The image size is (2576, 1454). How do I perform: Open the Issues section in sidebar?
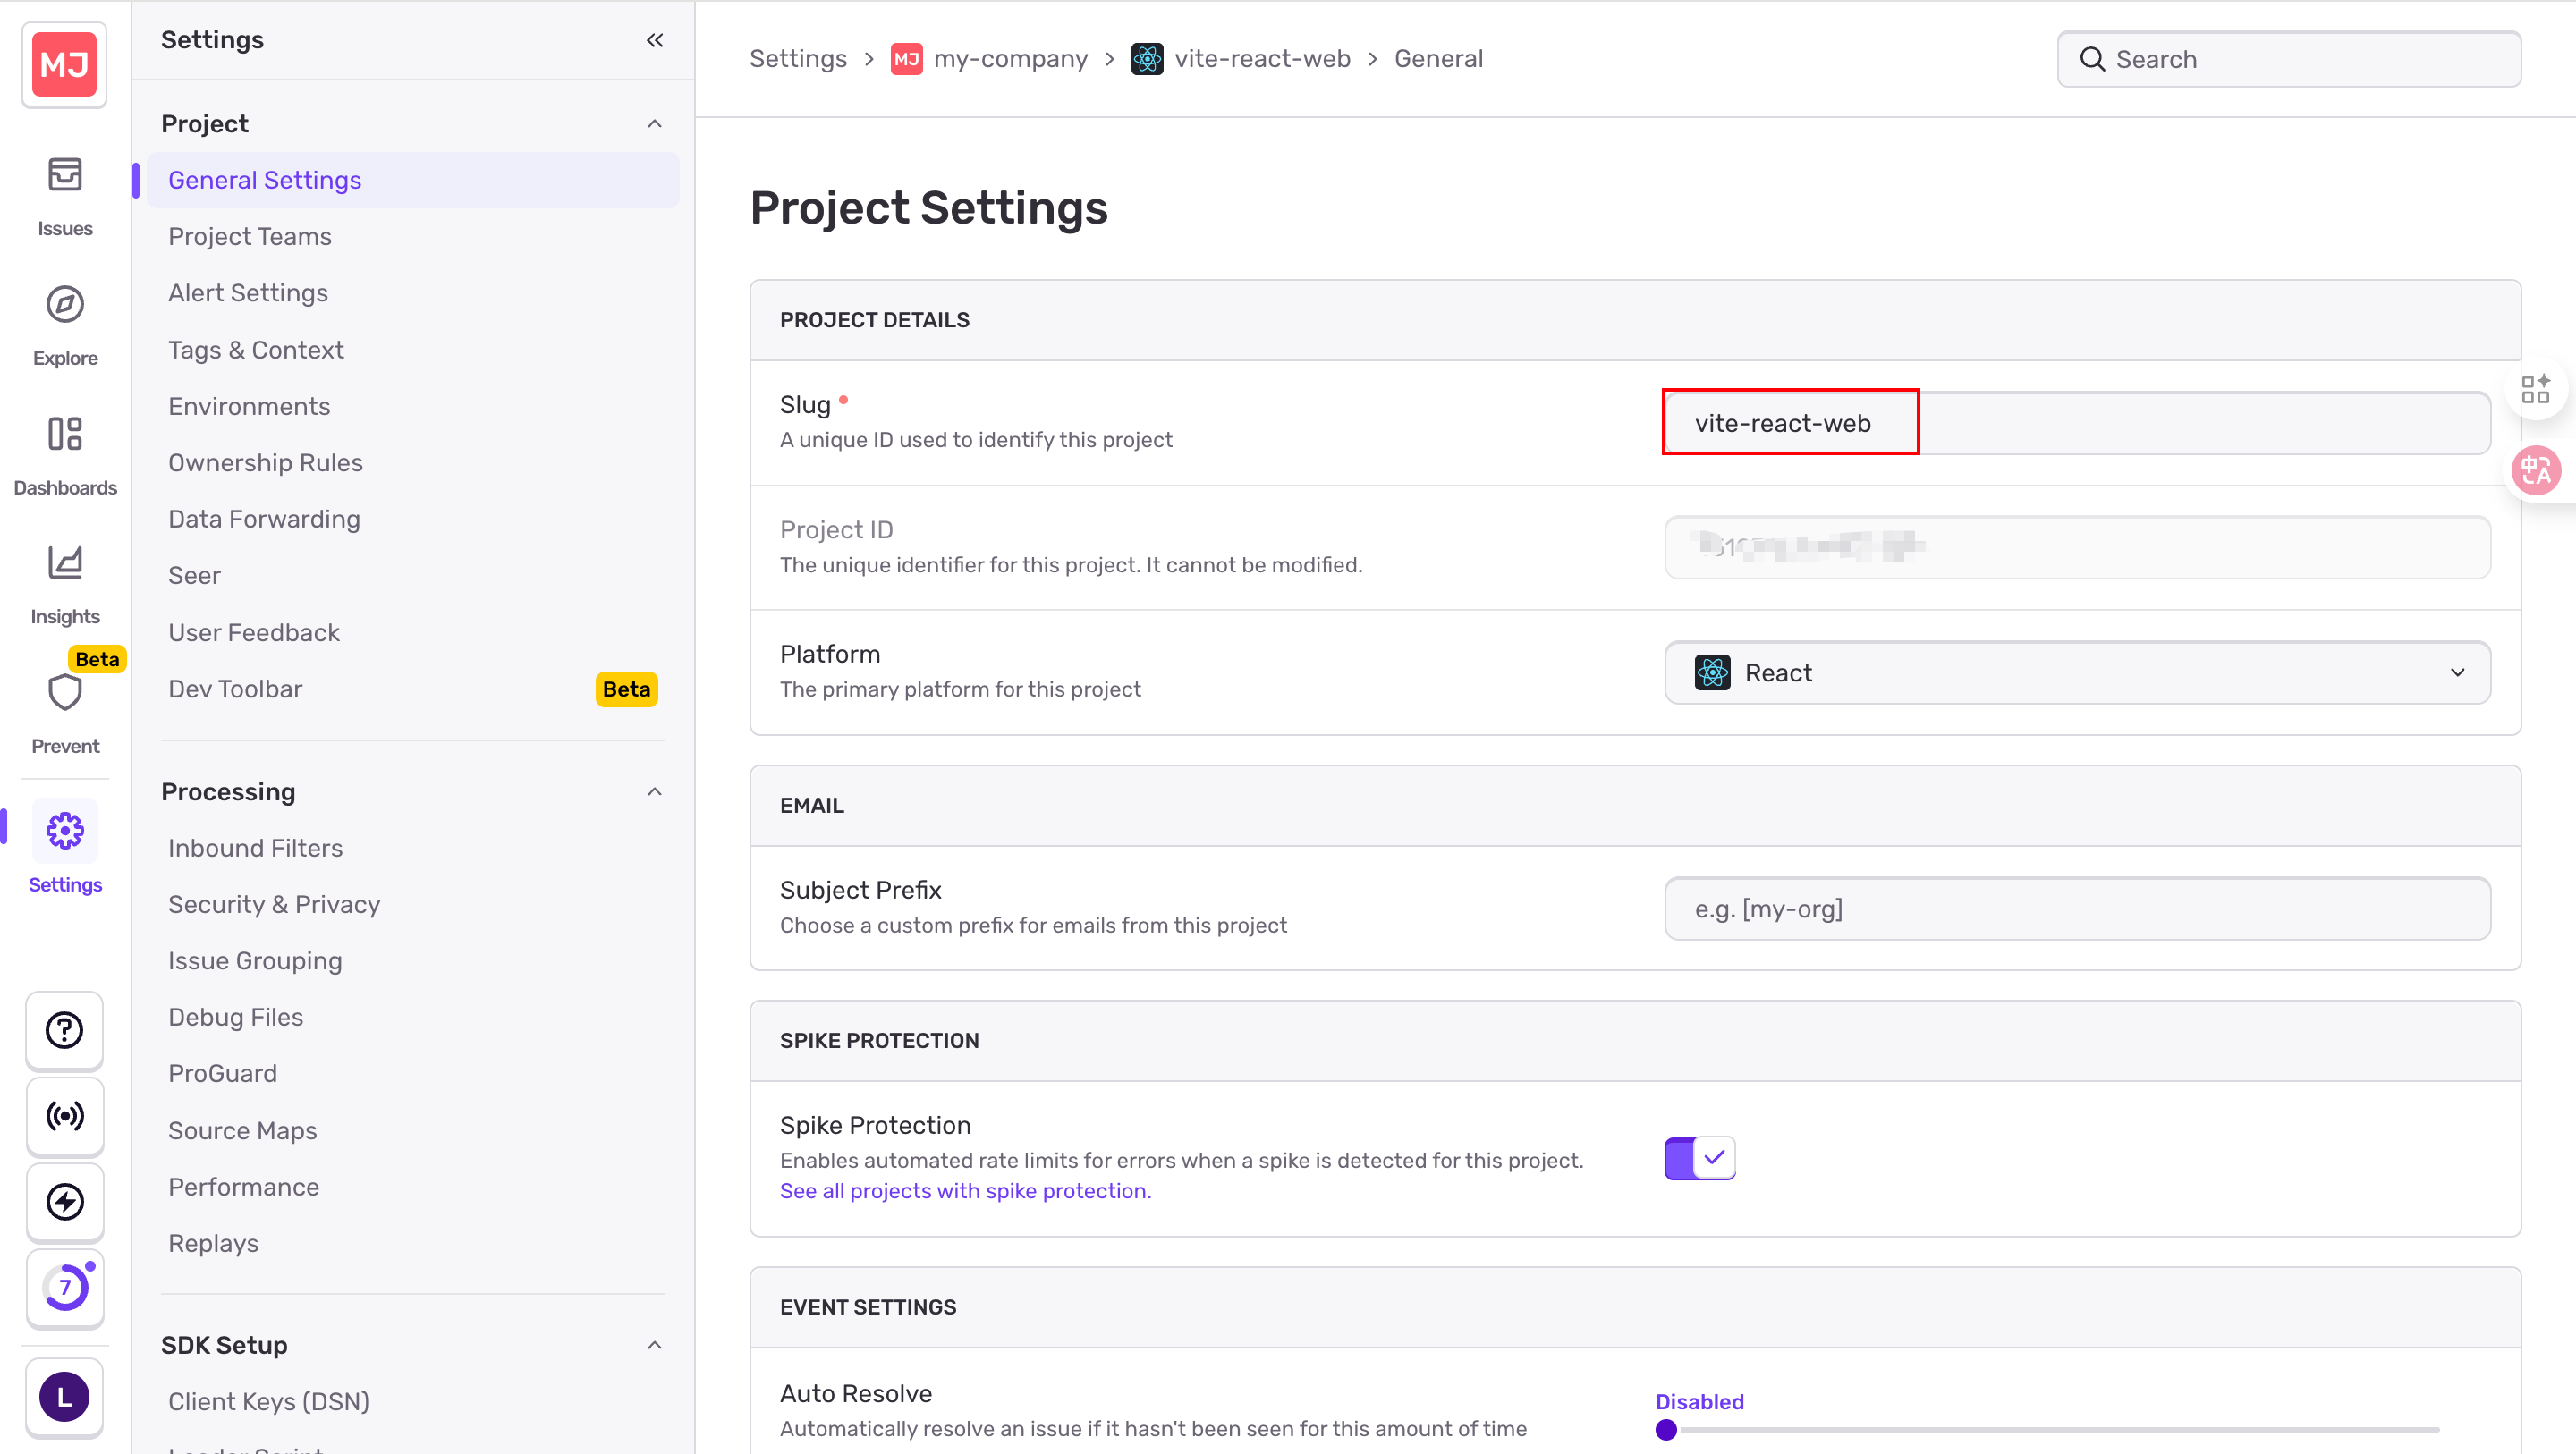(x=65, y=196)
